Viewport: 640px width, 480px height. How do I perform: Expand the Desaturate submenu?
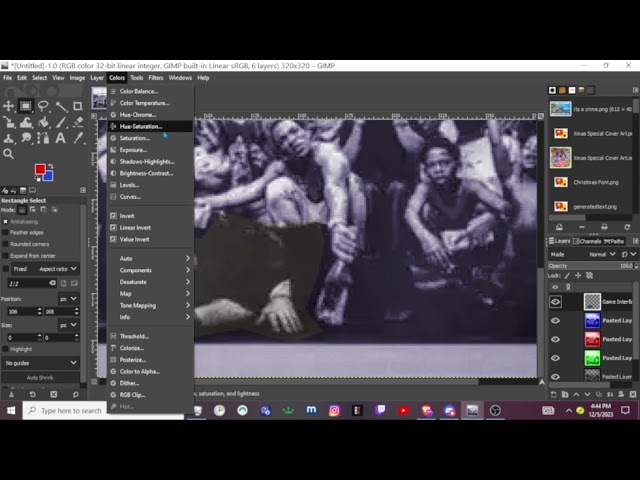150,282
